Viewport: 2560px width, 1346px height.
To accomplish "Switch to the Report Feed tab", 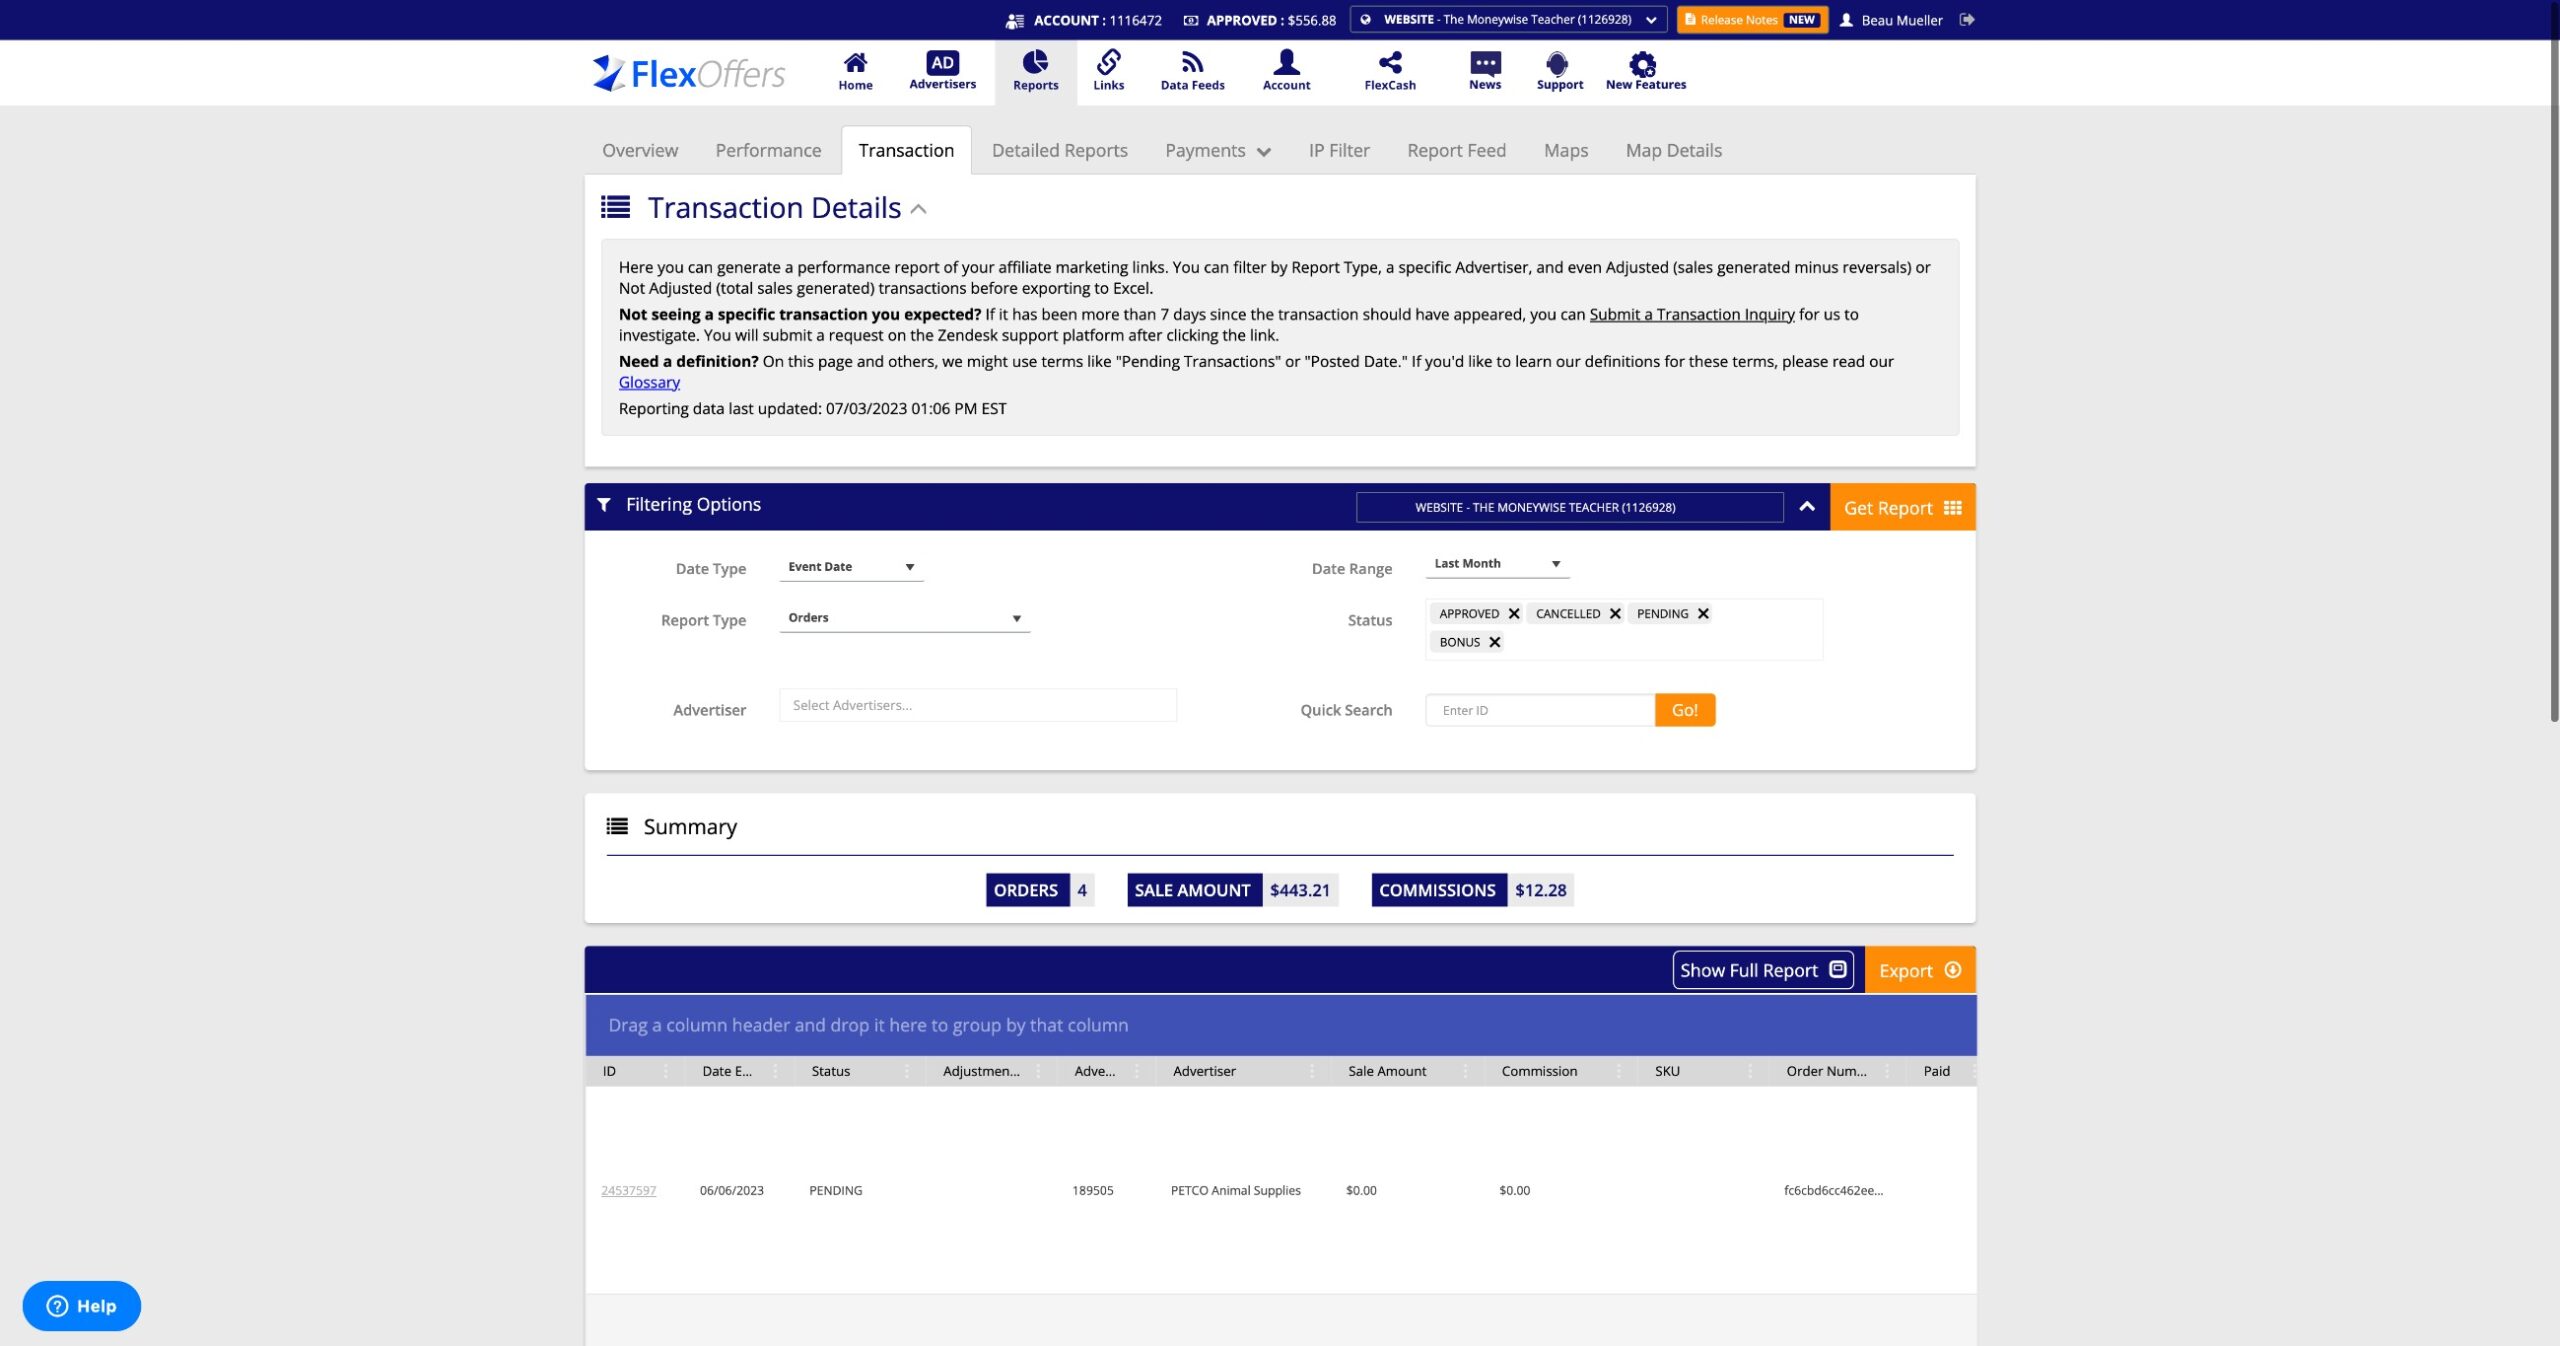I will 1456,151.
